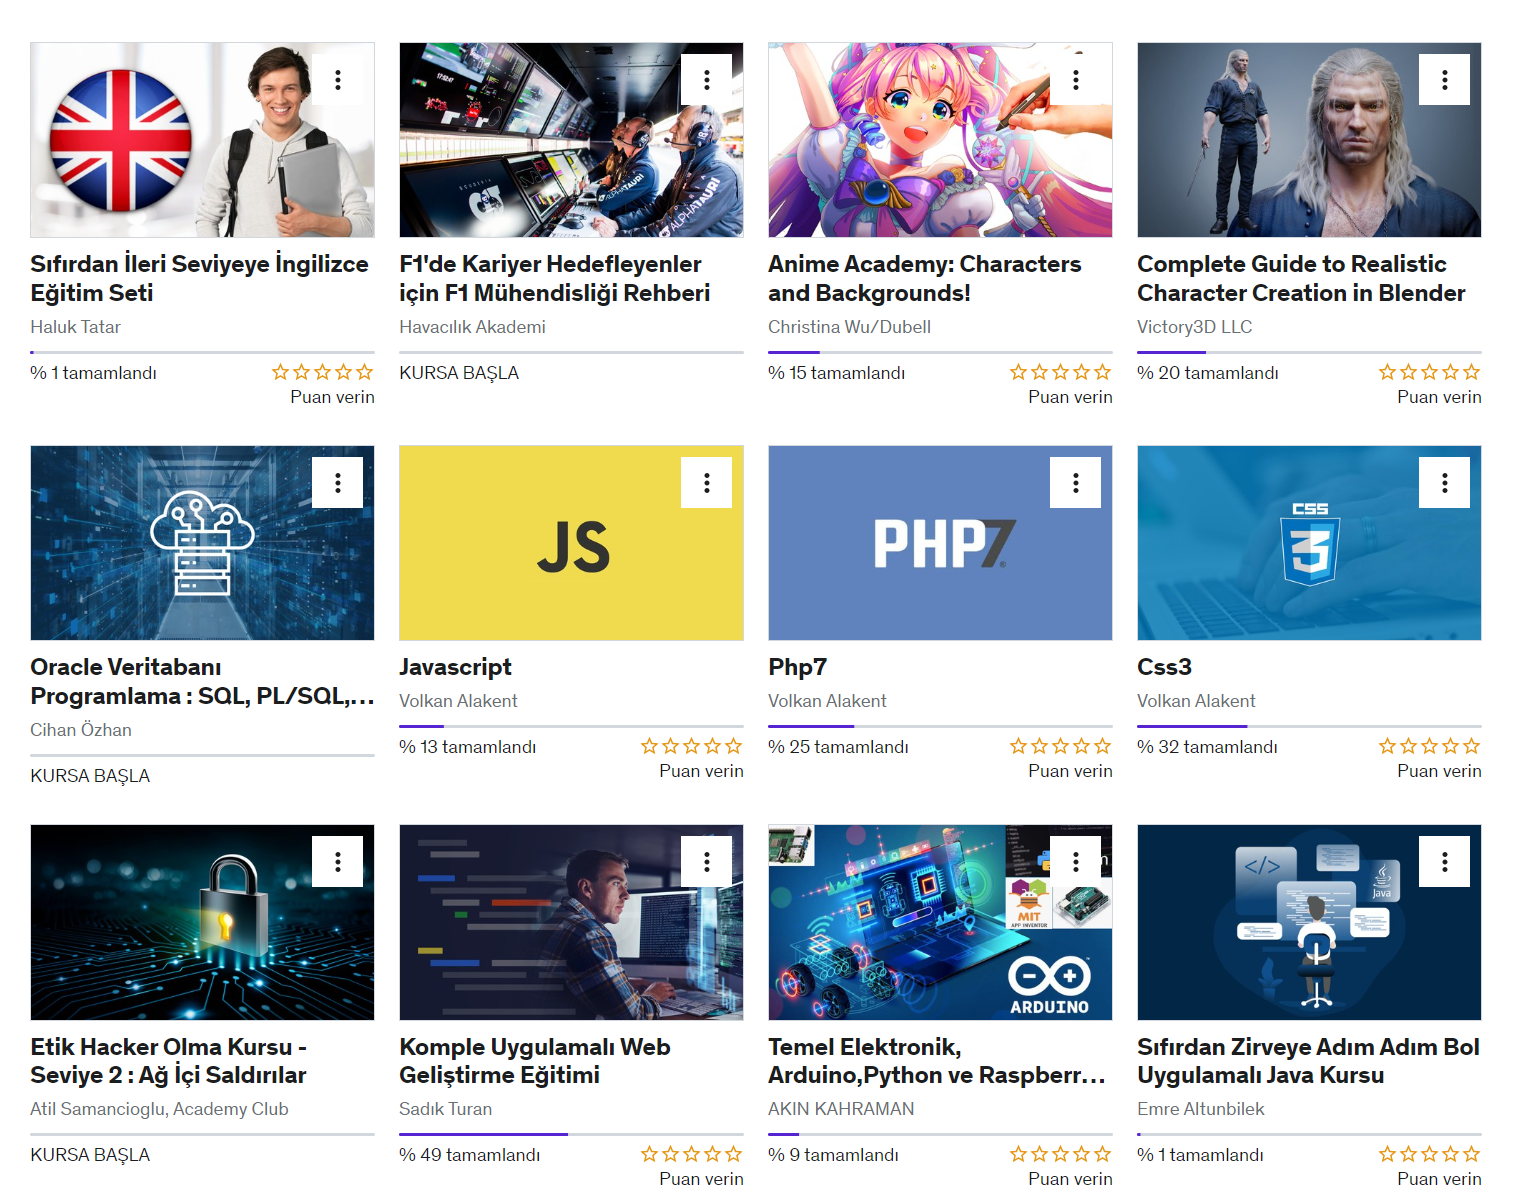Open the Php7 course title
The width and height of the screenshot is (1531, 1194).
(797, 667)
